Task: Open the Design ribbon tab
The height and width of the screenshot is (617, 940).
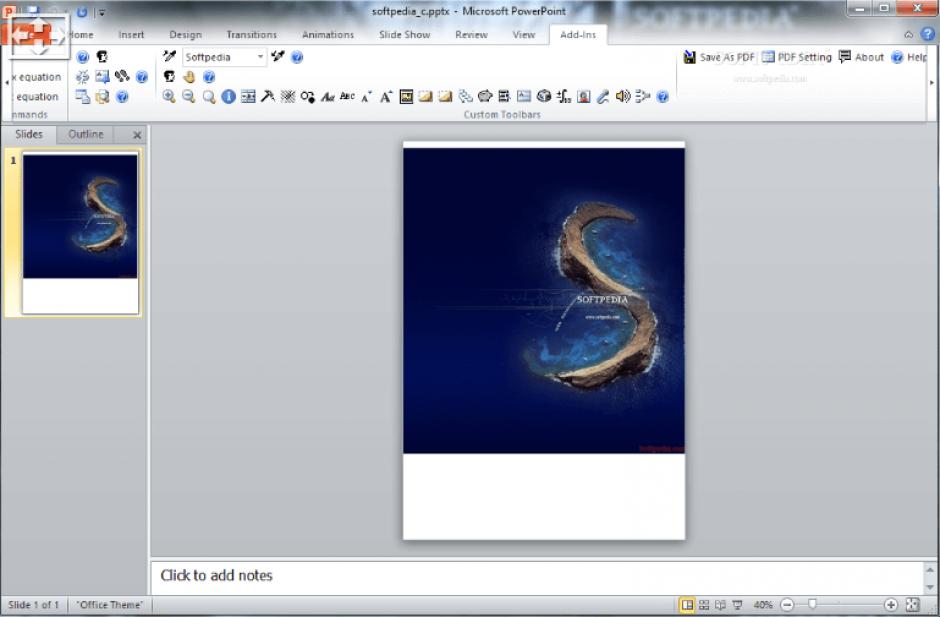Action: (x=185, y=35)
